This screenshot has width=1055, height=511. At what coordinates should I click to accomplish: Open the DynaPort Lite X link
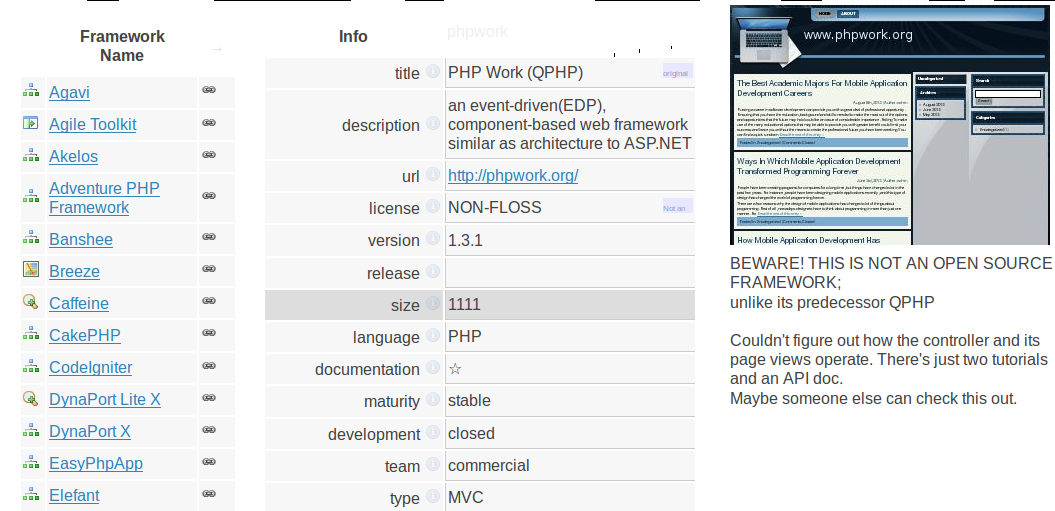click(105, 399)
